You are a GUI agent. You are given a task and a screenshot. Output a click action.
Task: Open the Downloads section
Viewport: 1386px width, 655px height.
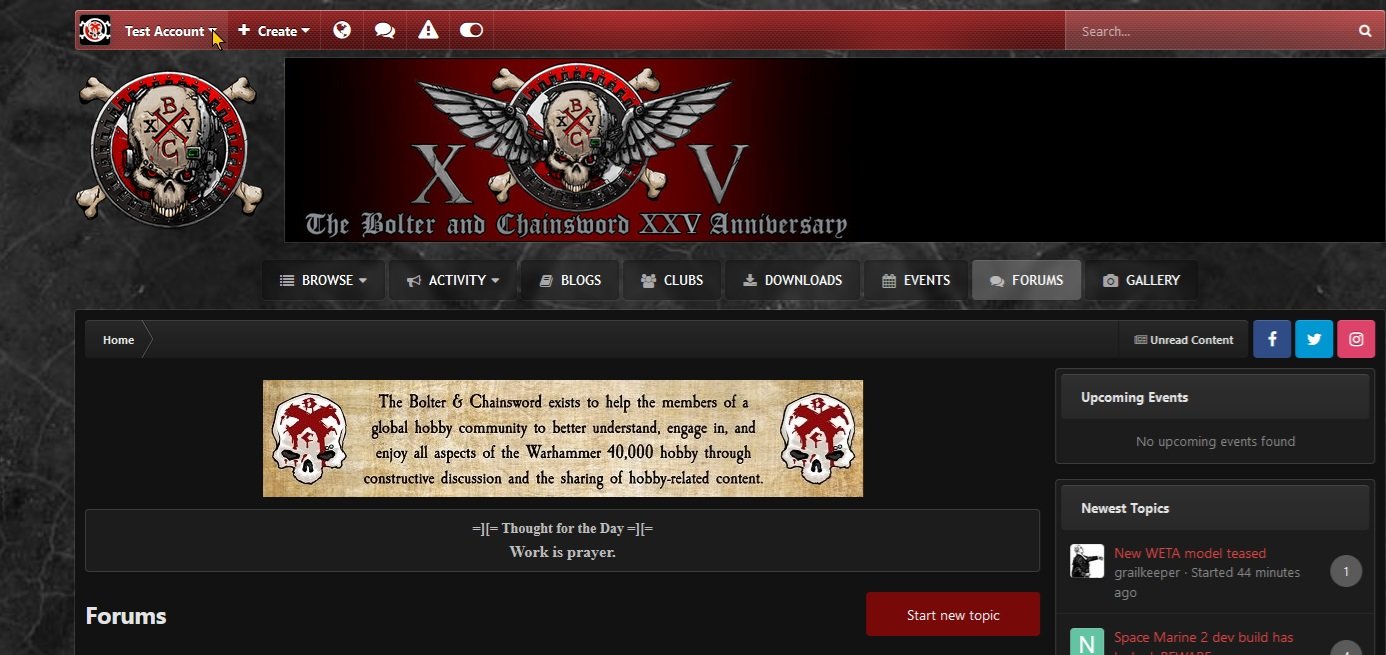792,281
